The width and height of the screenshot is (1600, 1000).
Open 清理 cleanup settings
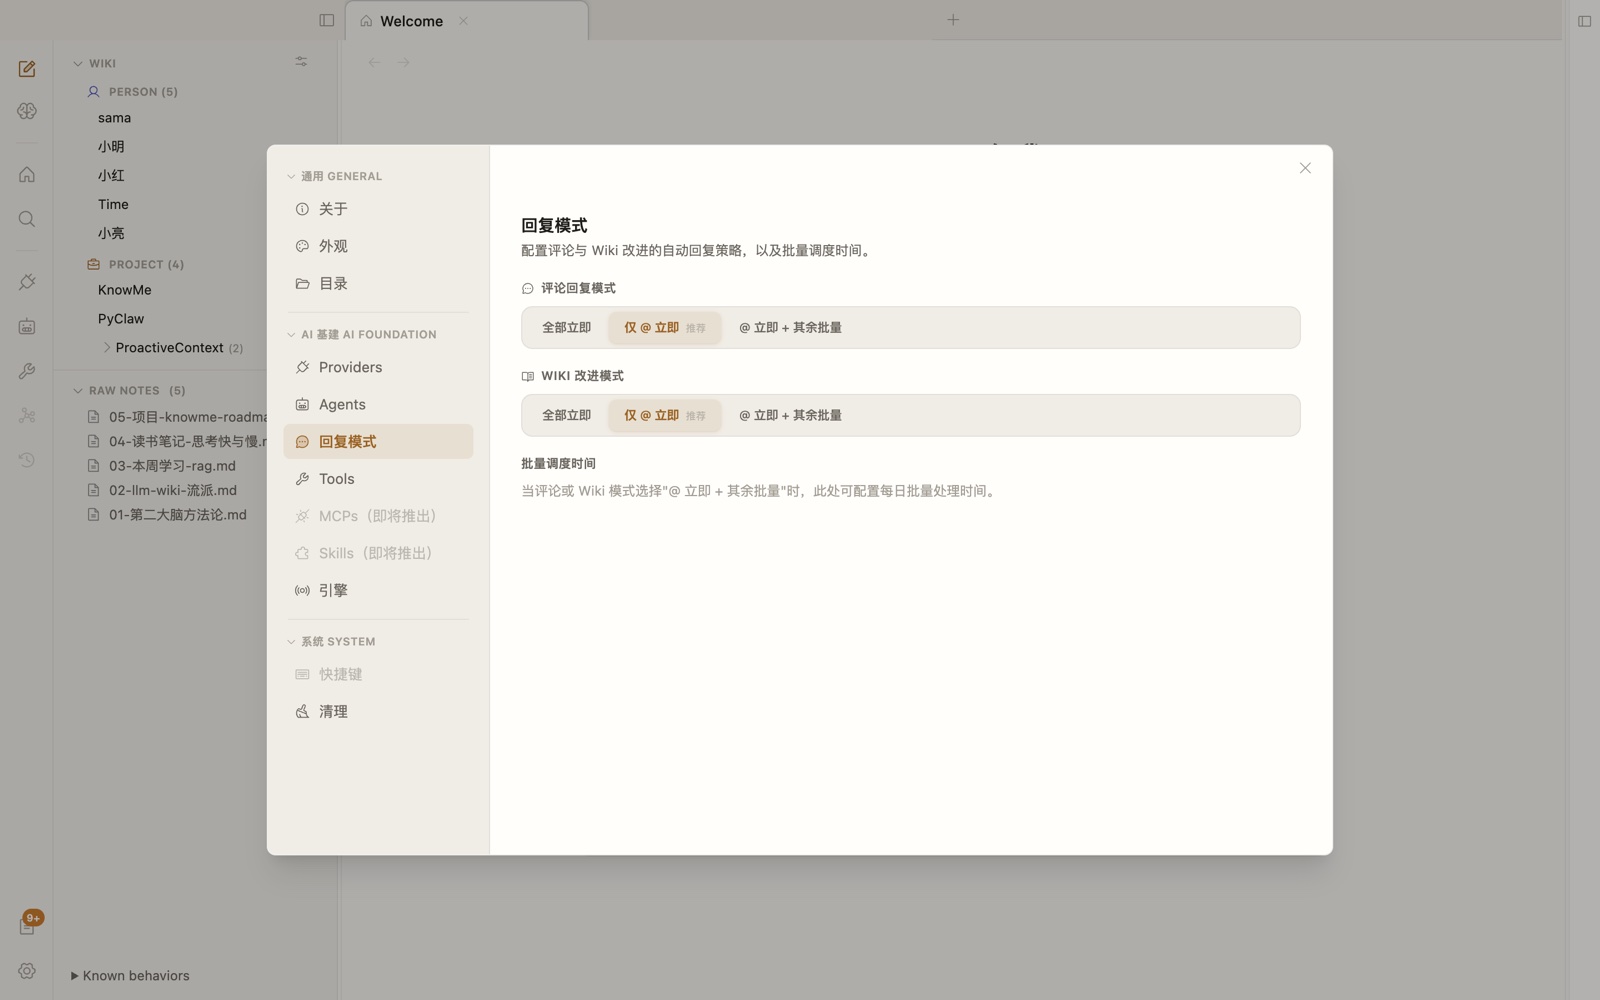(378, 712)
